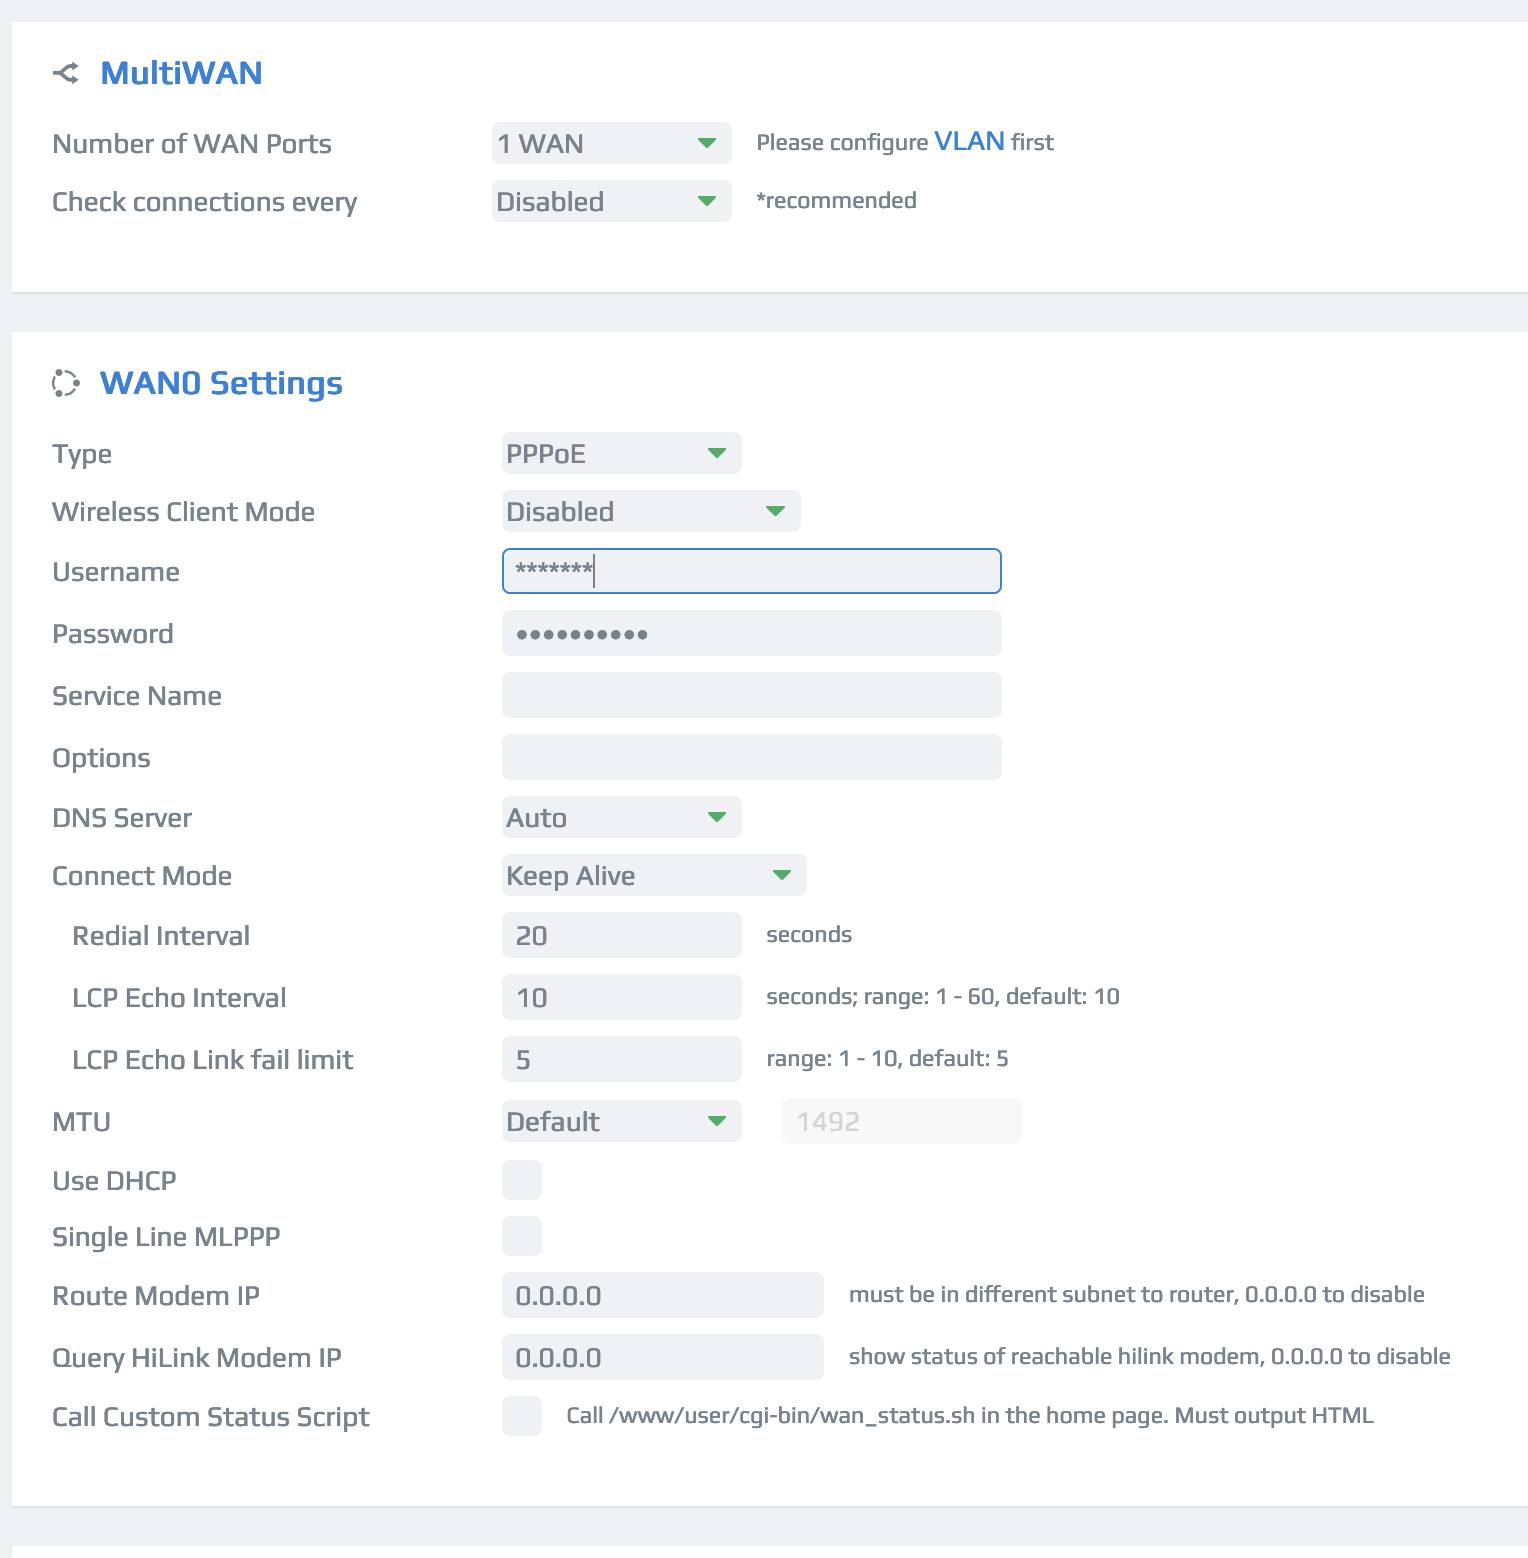1528x1558 pixels.
Task: Select the Password field
Action: (x=751, y=633)
